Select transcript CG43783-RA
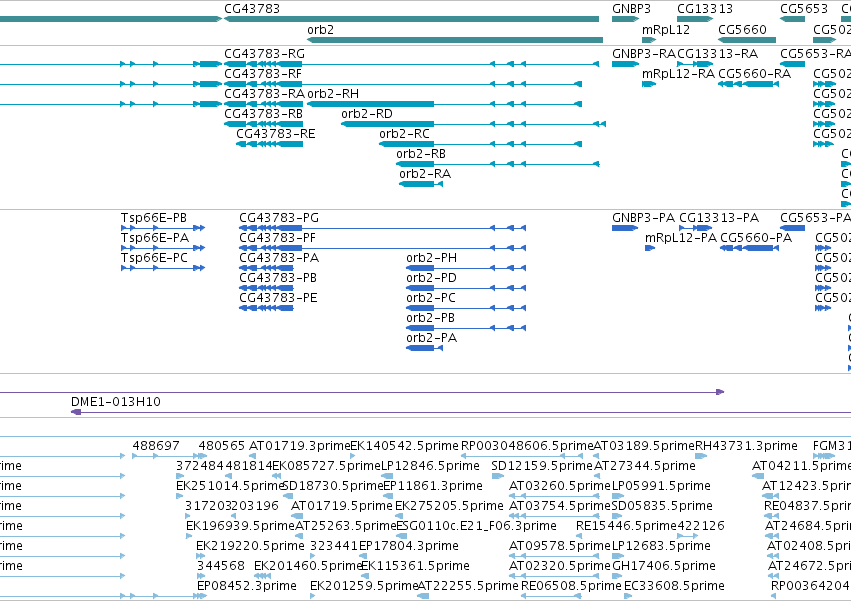The width and height of the screenshot is (851, 601). point(264,94)
